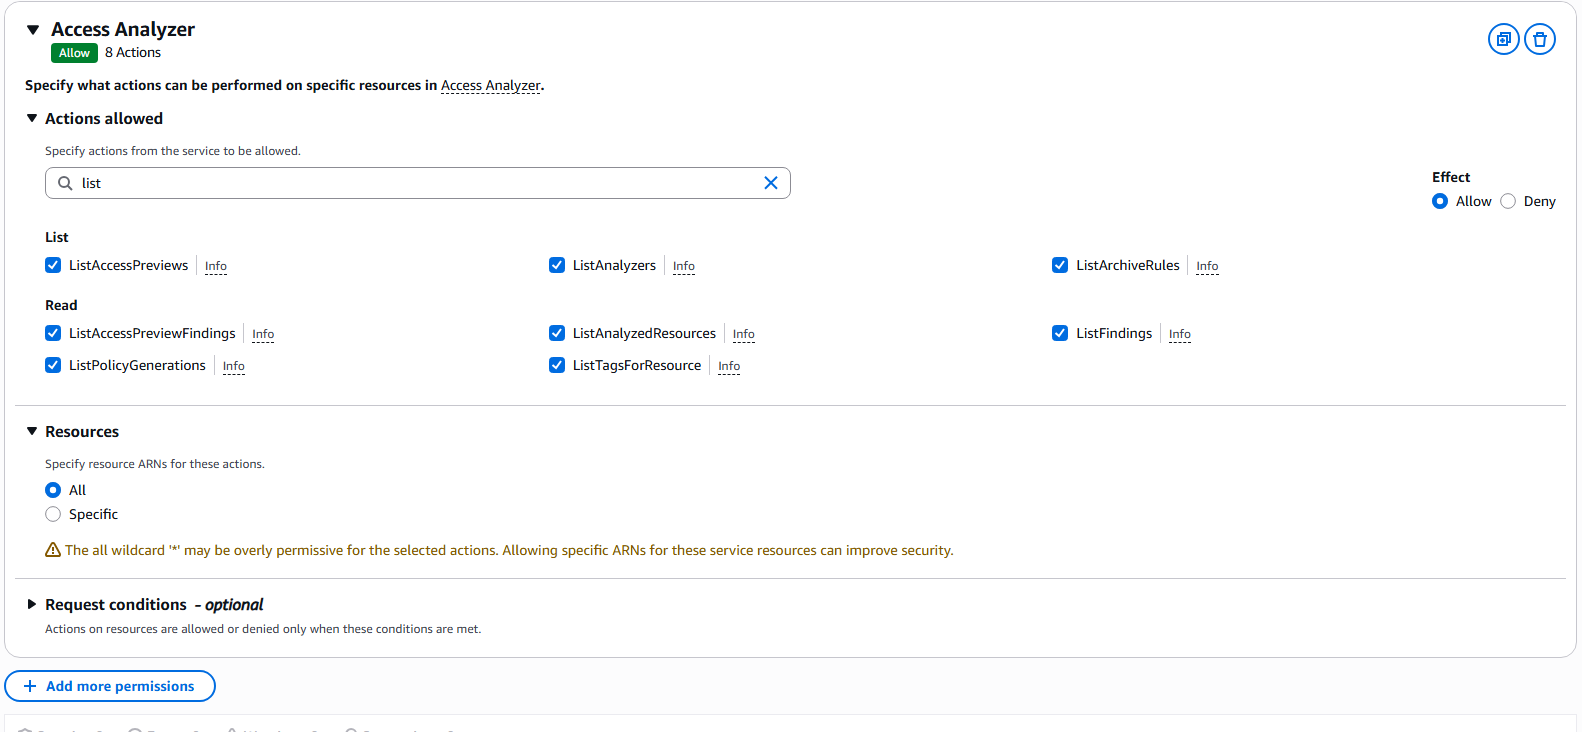The height and width of the screenshot is (732, 1582).
Task: Click the search magnifier icon
Action: click(x=65, y=183)
